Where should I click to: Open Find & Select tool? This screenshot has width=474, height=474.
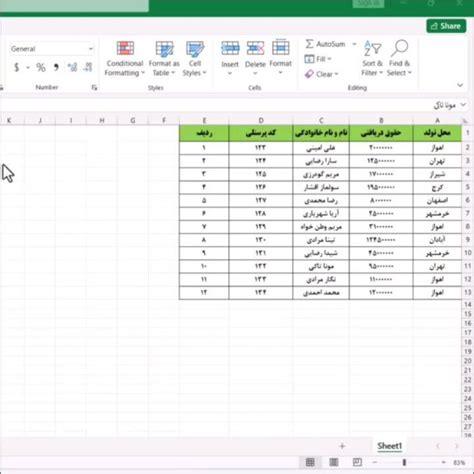click(x=399, y=58)
